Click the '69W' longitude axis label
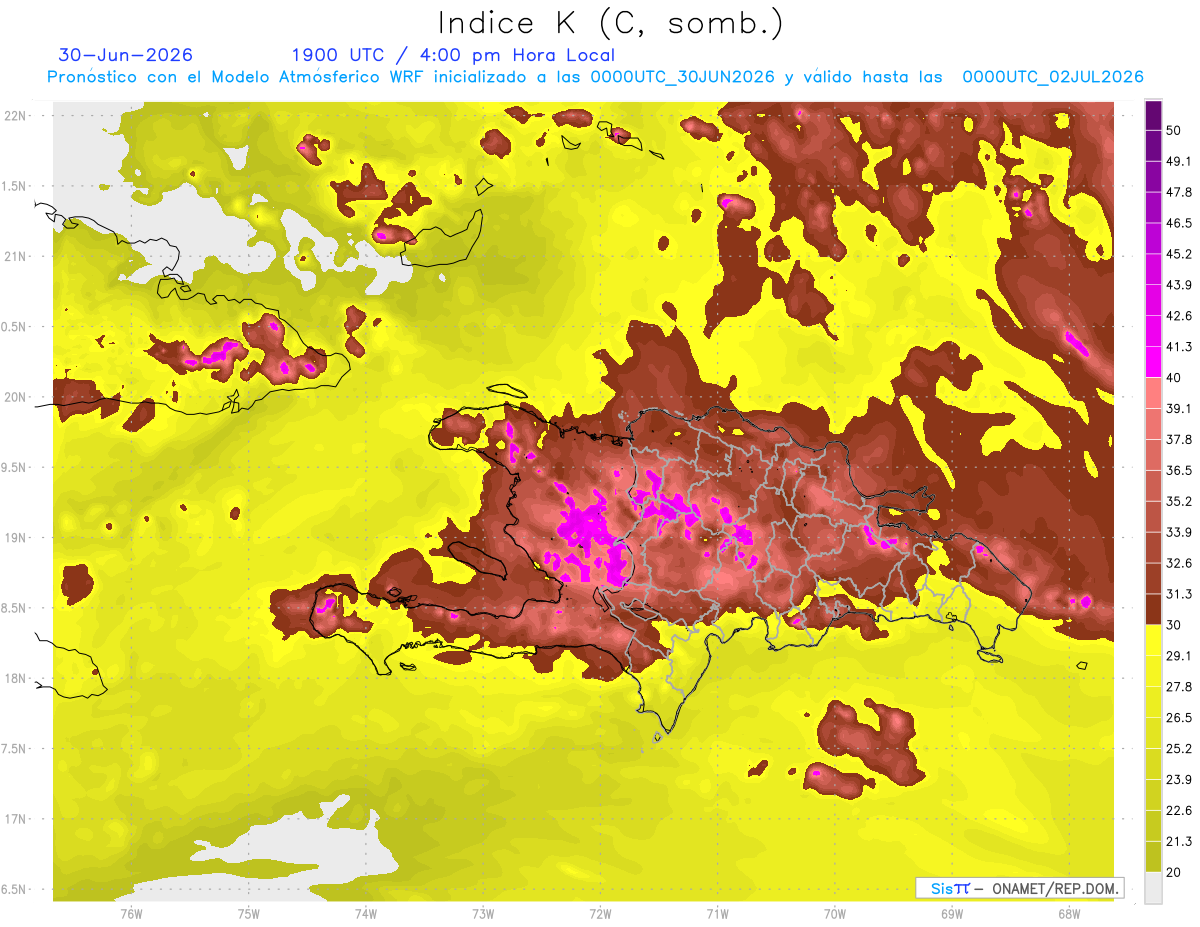1200x927 pixels. [951, 913]
